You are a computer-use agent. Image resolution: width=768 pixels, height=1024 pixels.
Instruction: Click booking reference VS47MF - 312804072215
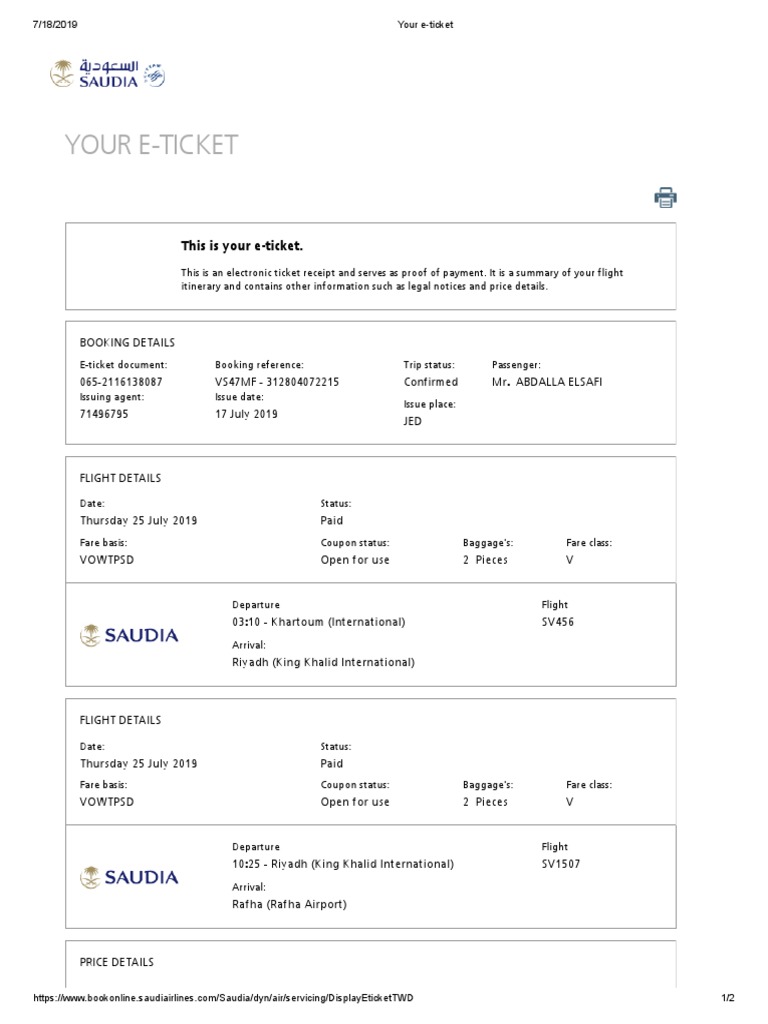pos(277,382)
